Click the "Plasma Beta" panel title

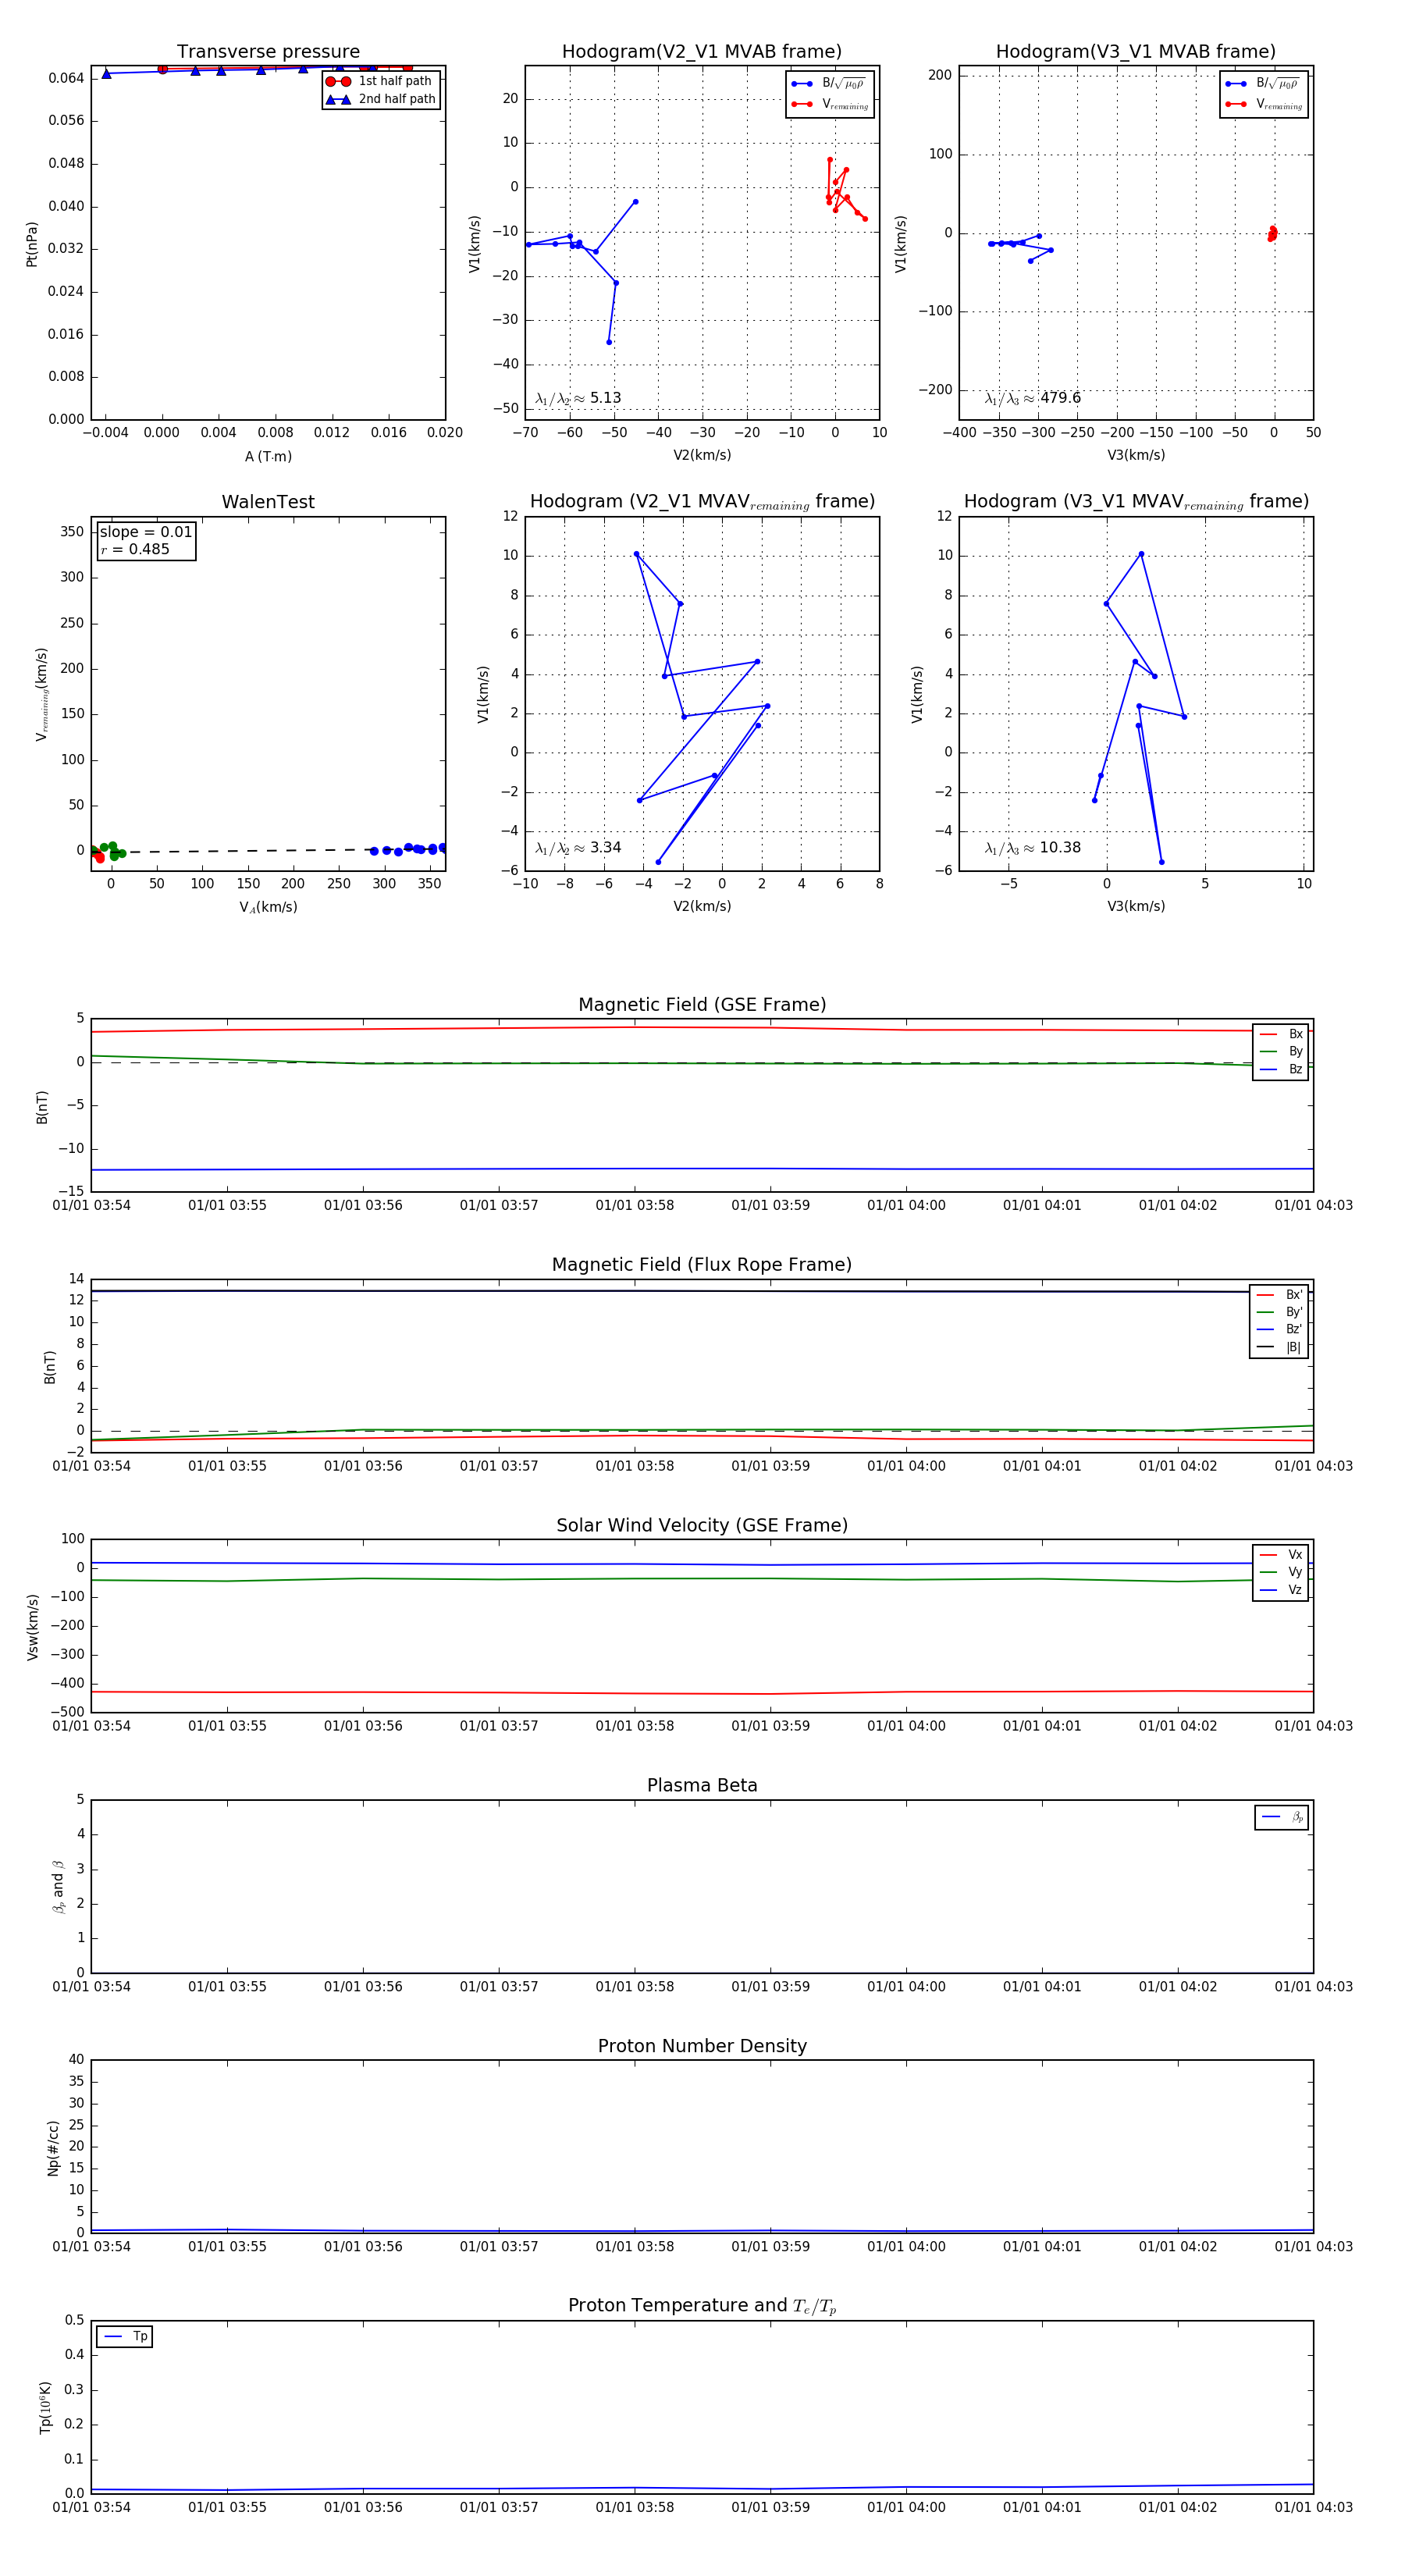702,1785
